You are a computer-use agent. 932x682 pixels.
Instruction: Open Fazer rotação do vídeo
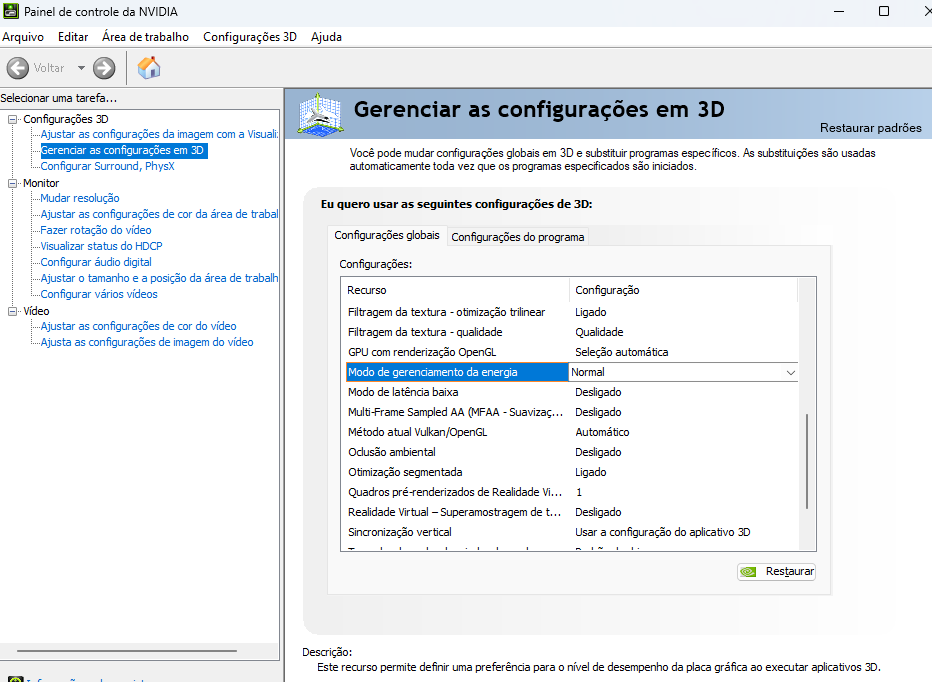(96, 230)
